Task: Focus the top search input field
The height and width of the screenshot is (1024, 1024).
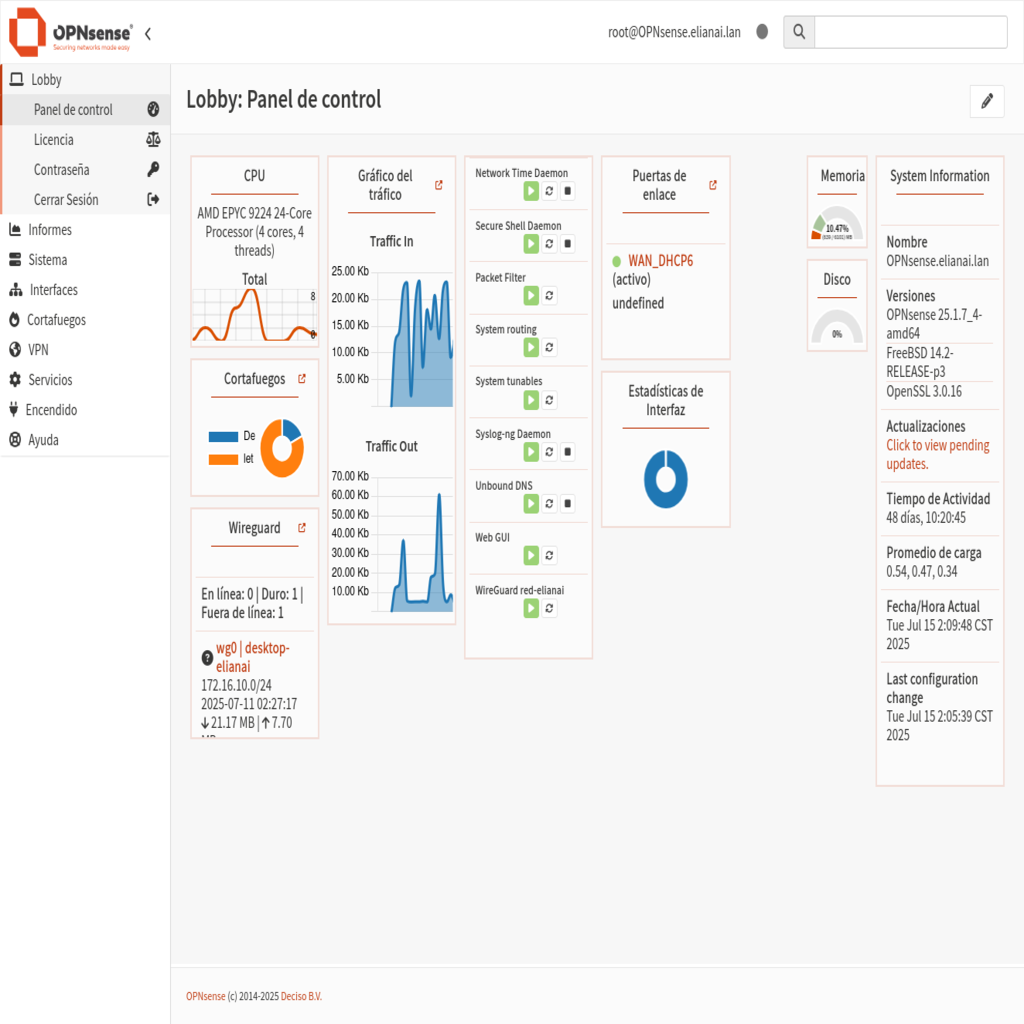Action: [910, 31]
